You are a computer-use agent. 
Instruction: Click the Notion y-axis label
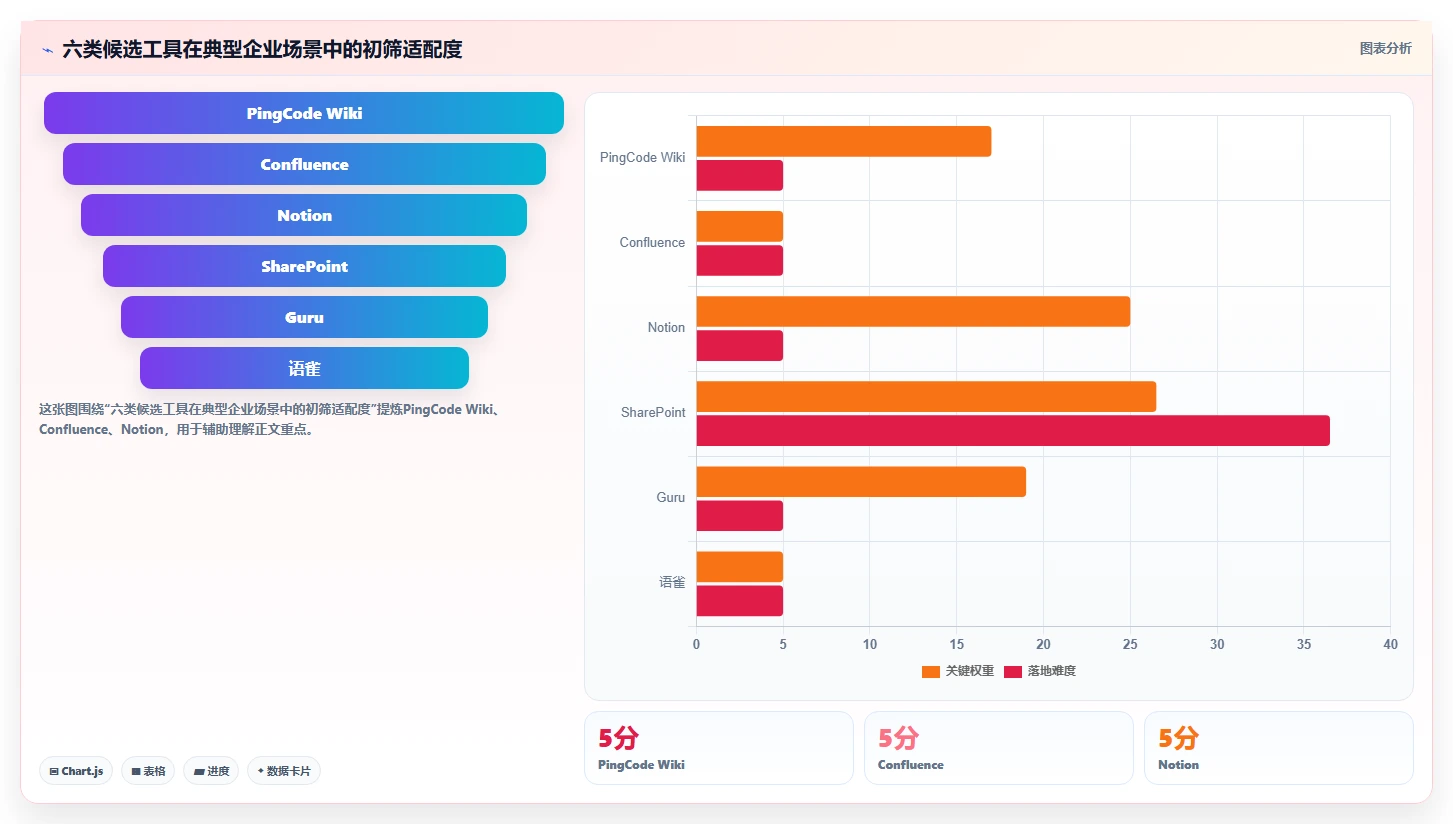coord(666,328)
